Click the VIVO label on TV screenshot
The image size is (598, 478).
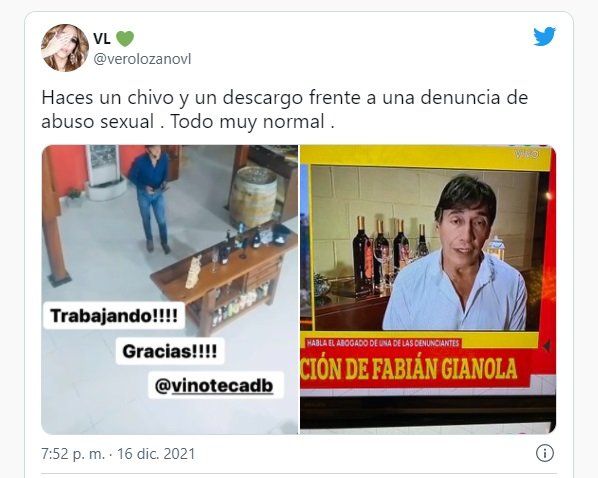click(x=526, y=154)
